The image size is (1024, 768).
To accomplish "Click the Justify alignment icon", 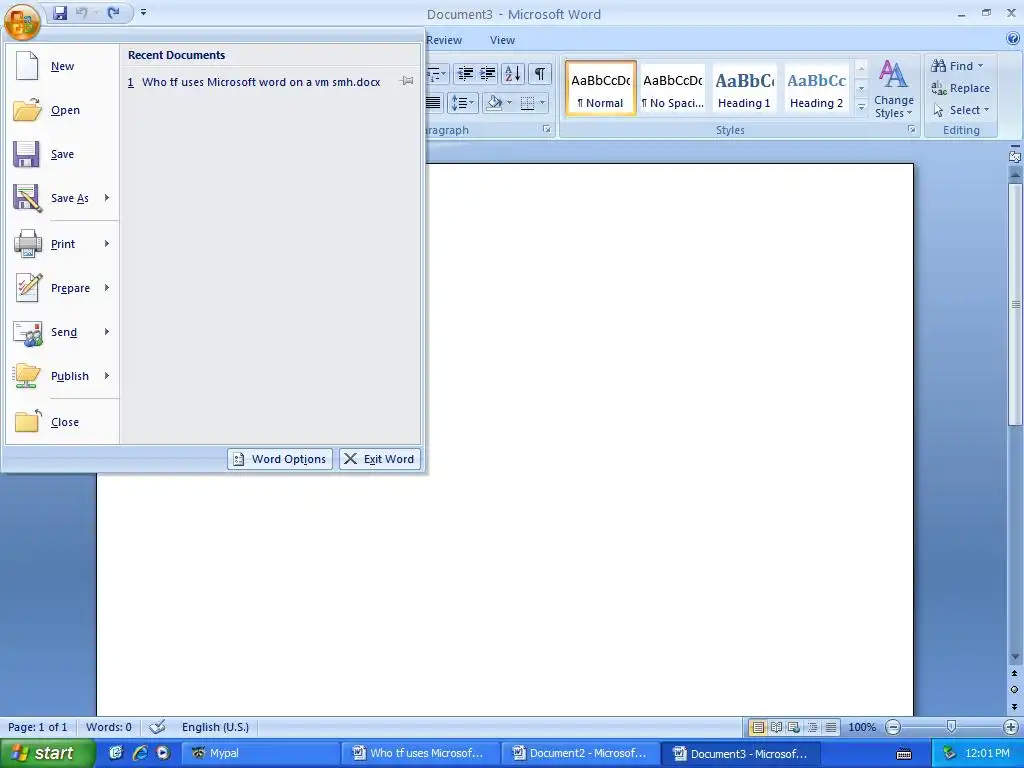I will pyautogui.click(x=434, y=103).
